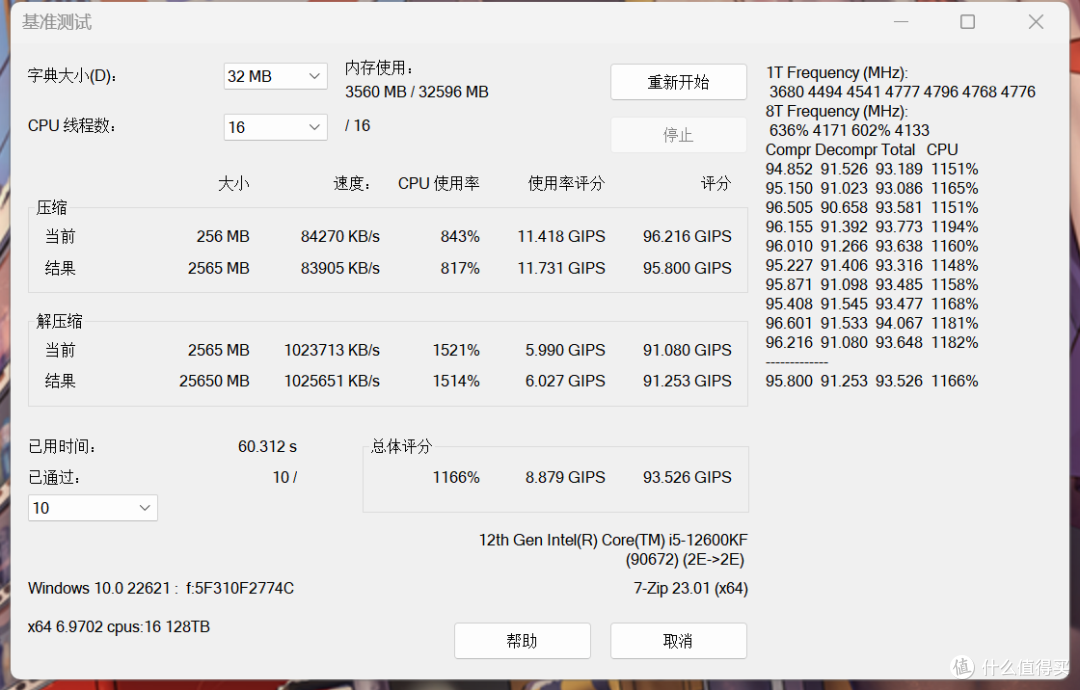Open the passes count dropdown showing 10
Image resolution: width=1080 pixels, height=690 pixels.
[92, 508]
